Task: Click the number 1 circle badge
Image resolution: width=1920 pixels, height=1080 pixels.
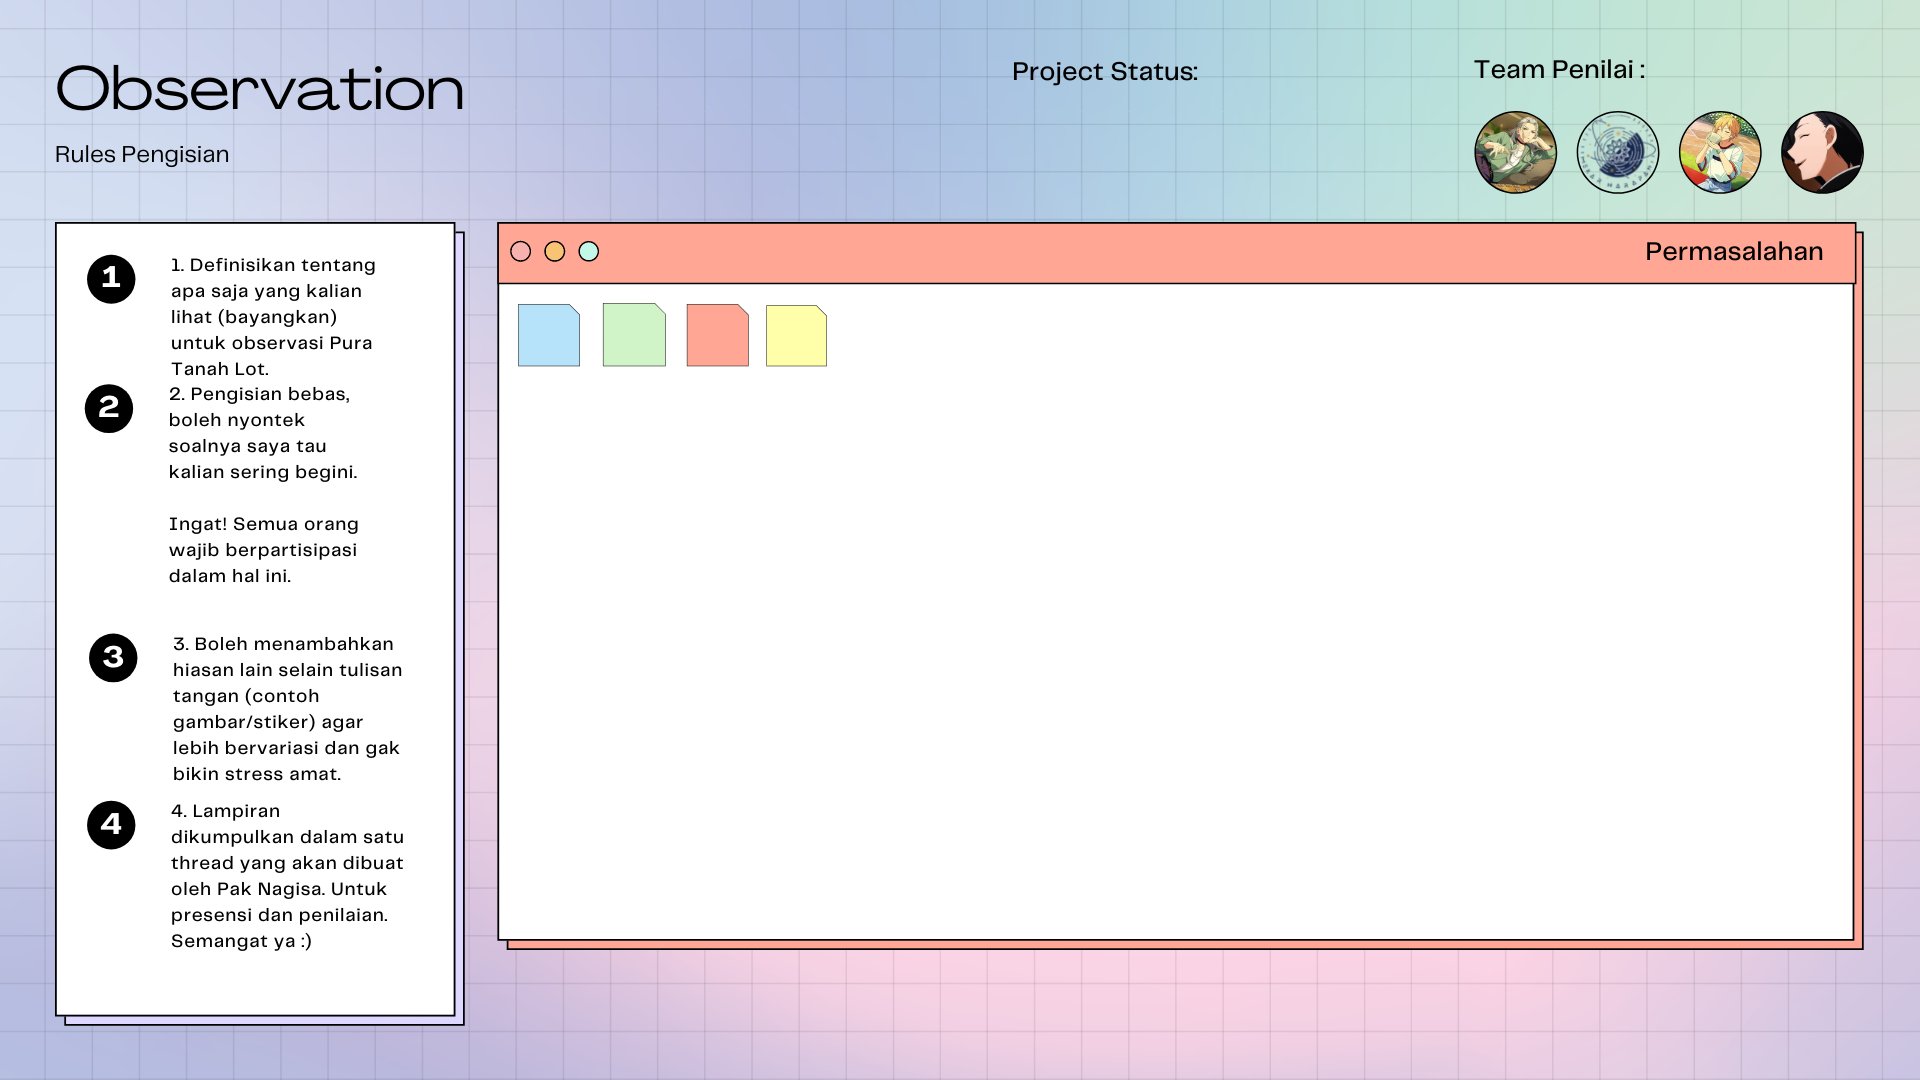Action: point(111,278)
